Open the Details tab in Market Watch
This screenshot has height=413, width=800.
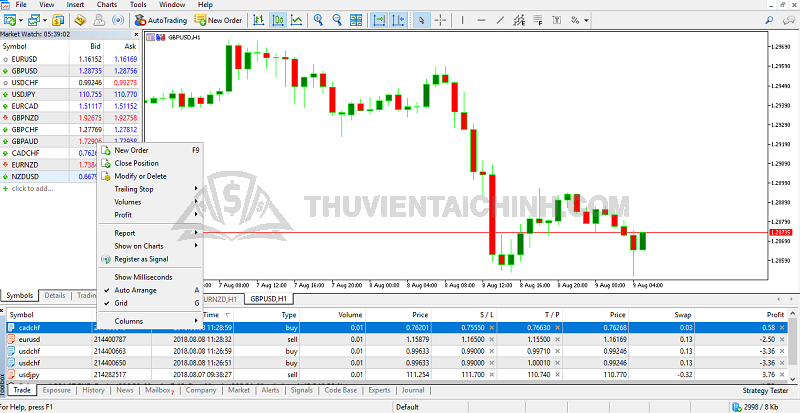click(x=55, y=296)
